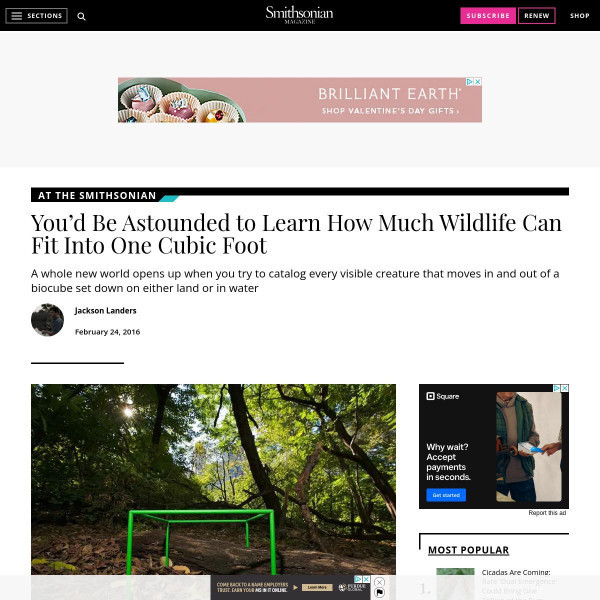Open the At The Smithsonian category

click(x=97, y=196)
